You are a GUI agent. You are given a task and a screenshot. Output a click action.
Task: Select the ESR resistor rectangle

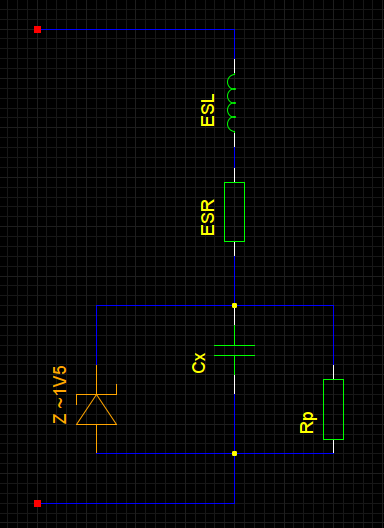pyautogui.click(x=234, y=212)
